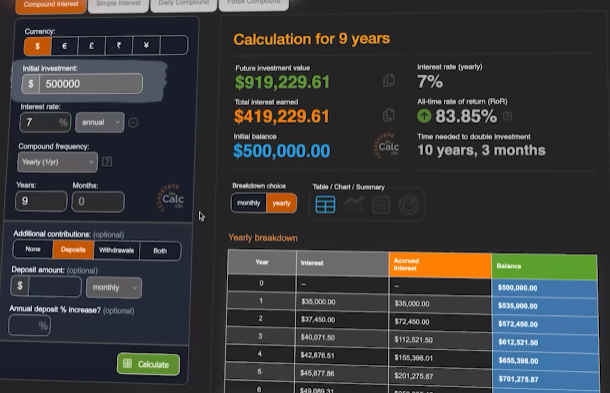This screenshot has height=393, width=610.
Task: Select Both for additional contributions
Action: pos(160,251)
